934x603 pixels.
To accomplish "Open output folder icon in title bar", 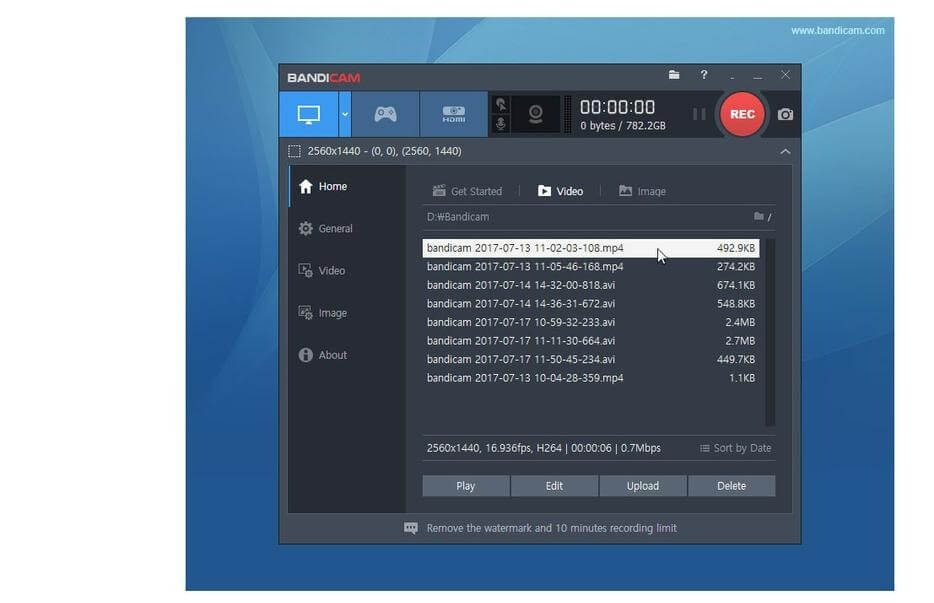I will [674, 74].
